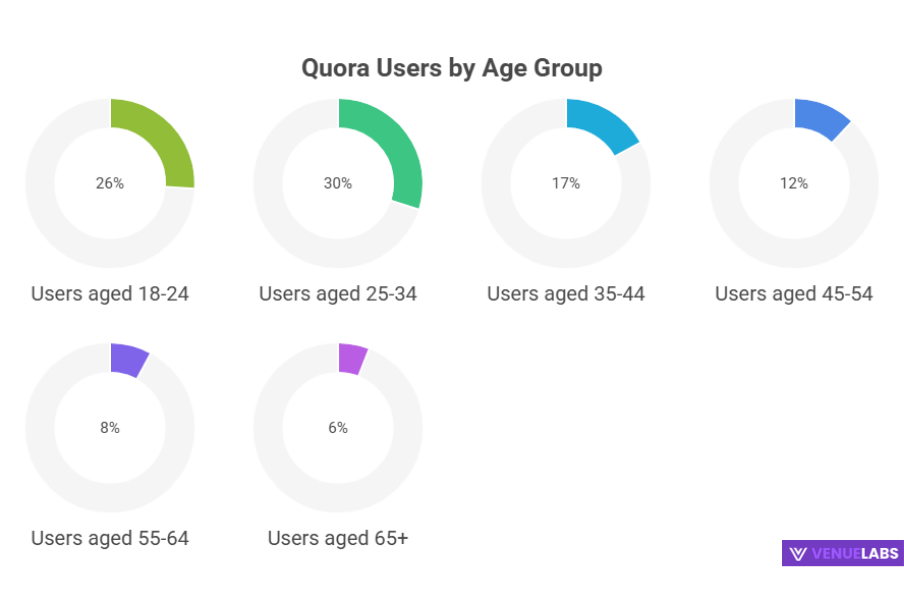Select the blue 12% arc segment
The height and width of the screenshot is (600, 904).
coord(825,119)
